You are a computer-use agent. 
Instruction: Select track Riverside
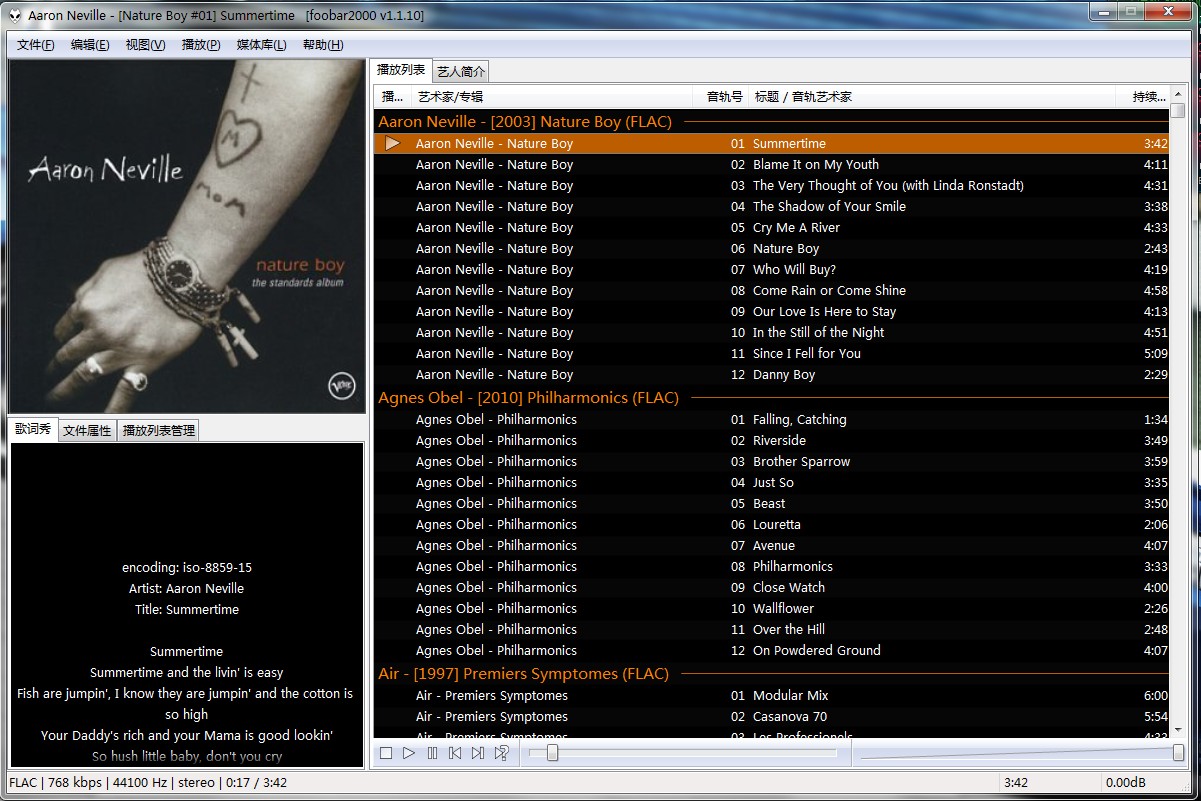pyautogui.click(x=772, y=441)
